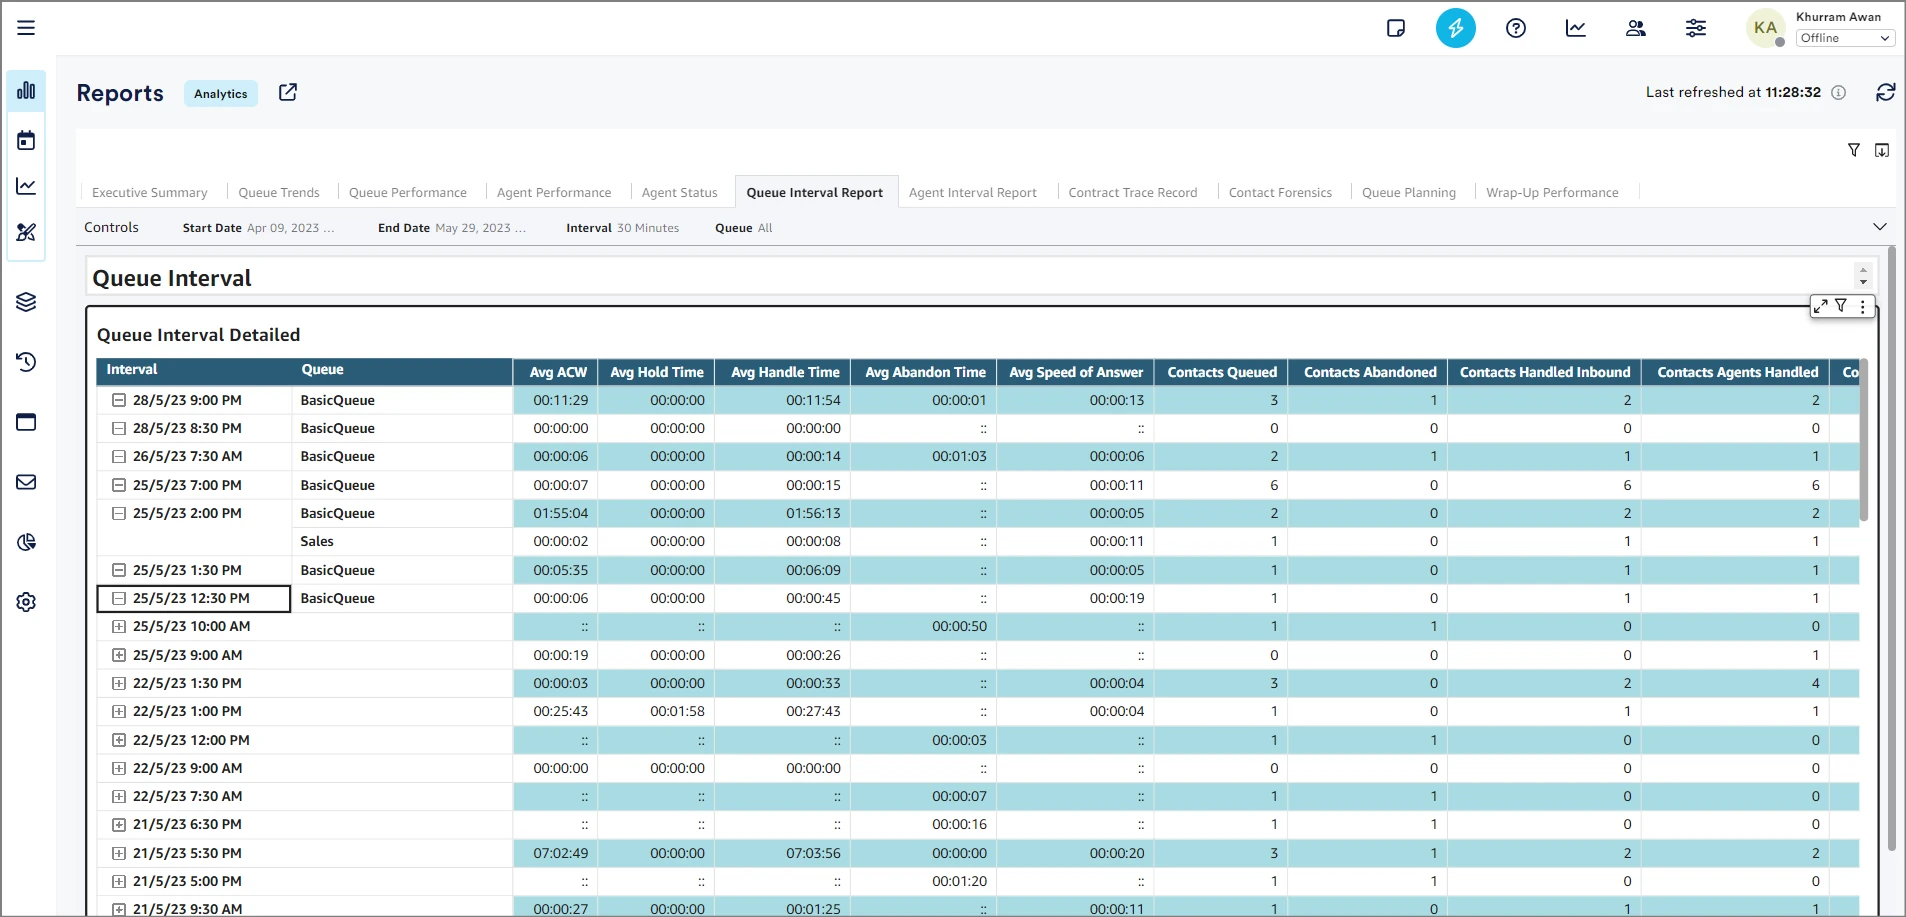Click the notes icon in top bar
The width and height of the screenshot is (1906, 917).
pos(1396,28)
